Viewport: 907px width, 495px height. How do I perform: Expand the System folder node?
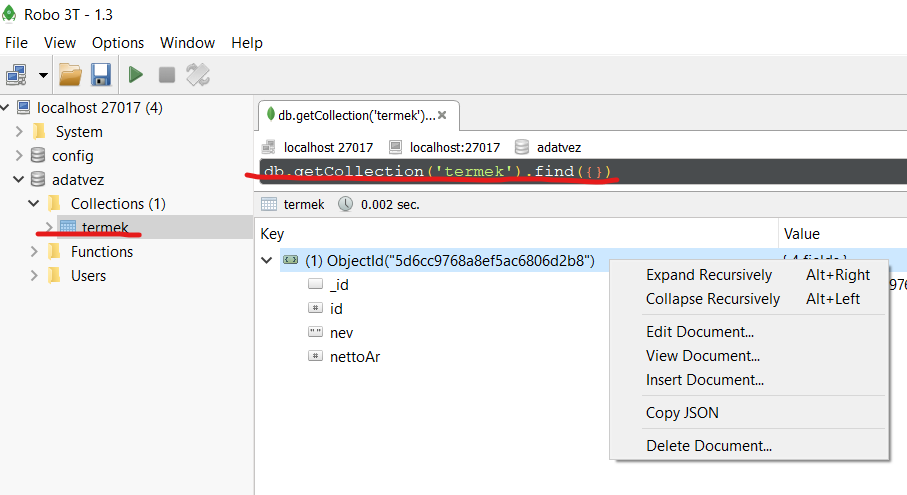[19, 131]
